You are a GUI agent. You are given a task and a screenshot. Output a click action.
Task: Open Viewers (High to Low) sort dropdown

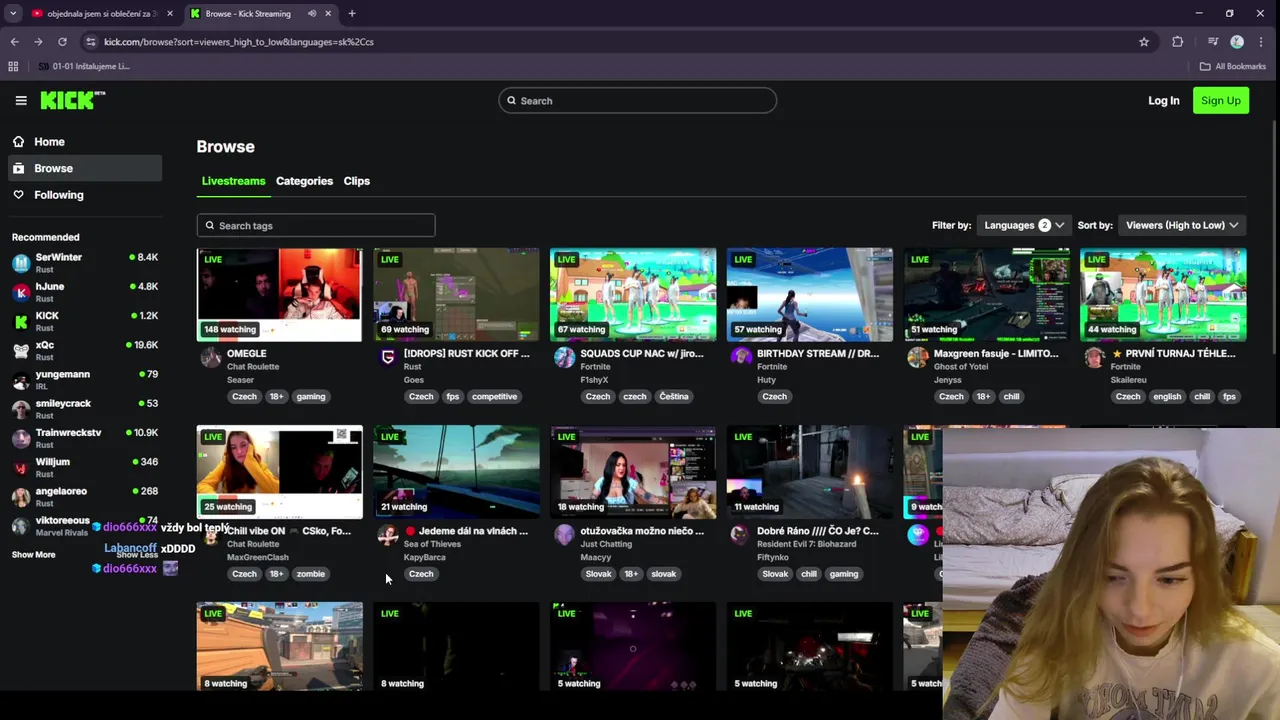tap(1182, 225)
